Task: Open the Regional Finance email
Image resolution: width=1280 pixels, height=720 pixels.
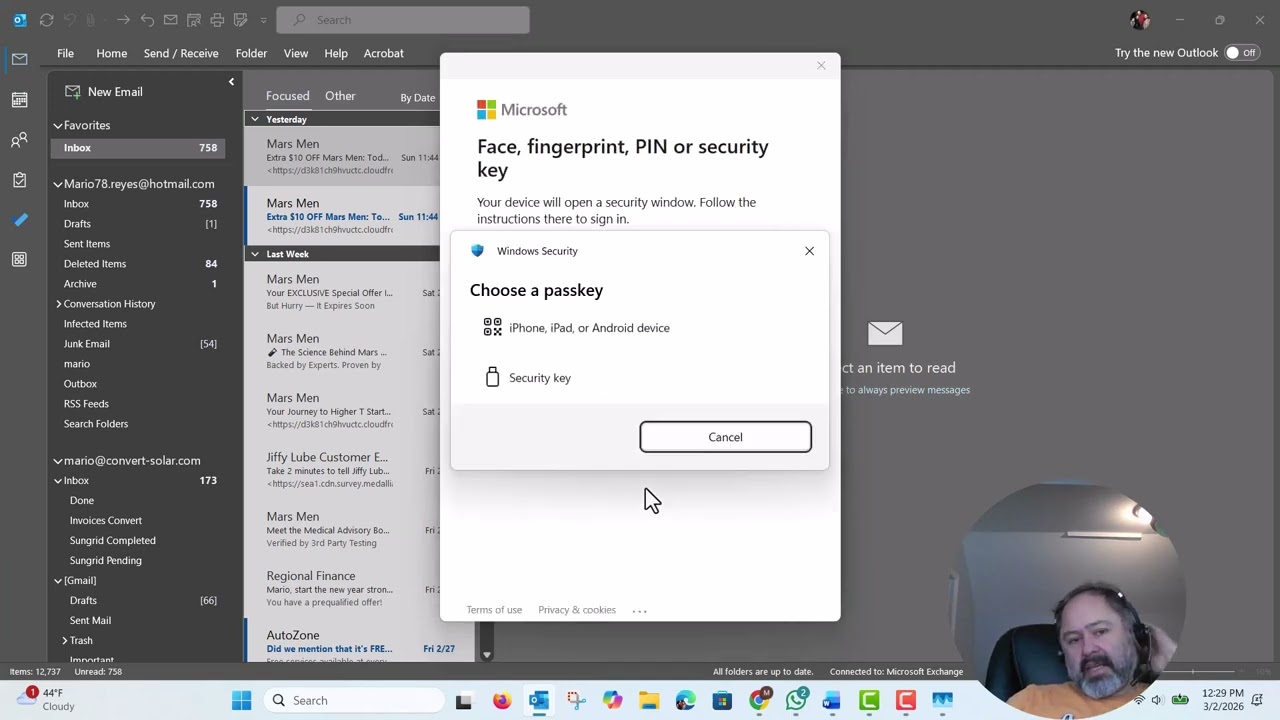Action: point(342,589)
